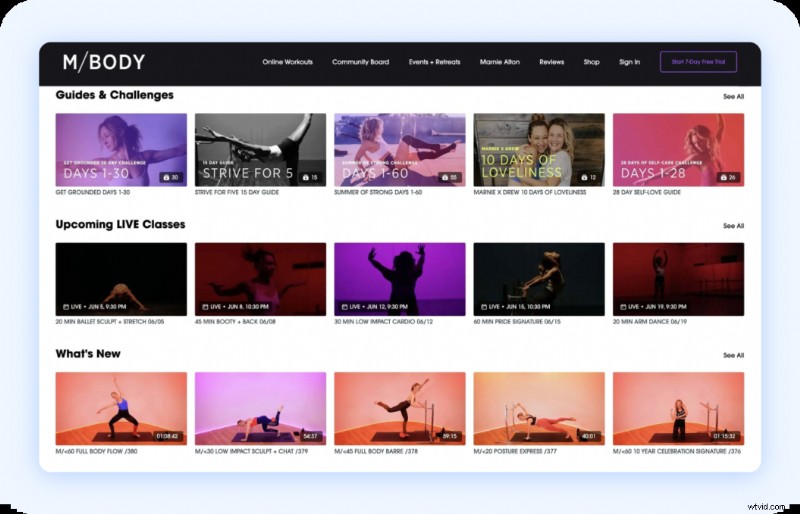800x514 pixels.
Task: Open Events + Retreats page
Action: tap(434, 62)
